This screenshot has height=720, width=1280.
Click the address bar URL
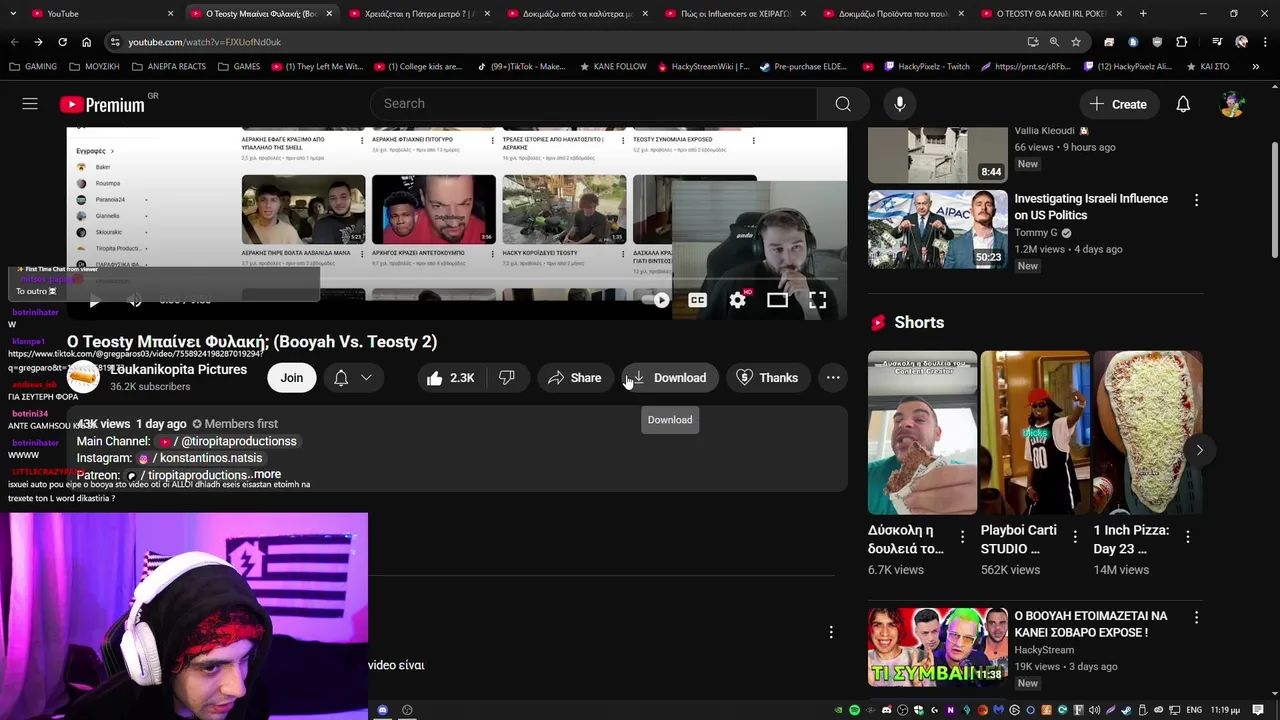pos(204,42)
